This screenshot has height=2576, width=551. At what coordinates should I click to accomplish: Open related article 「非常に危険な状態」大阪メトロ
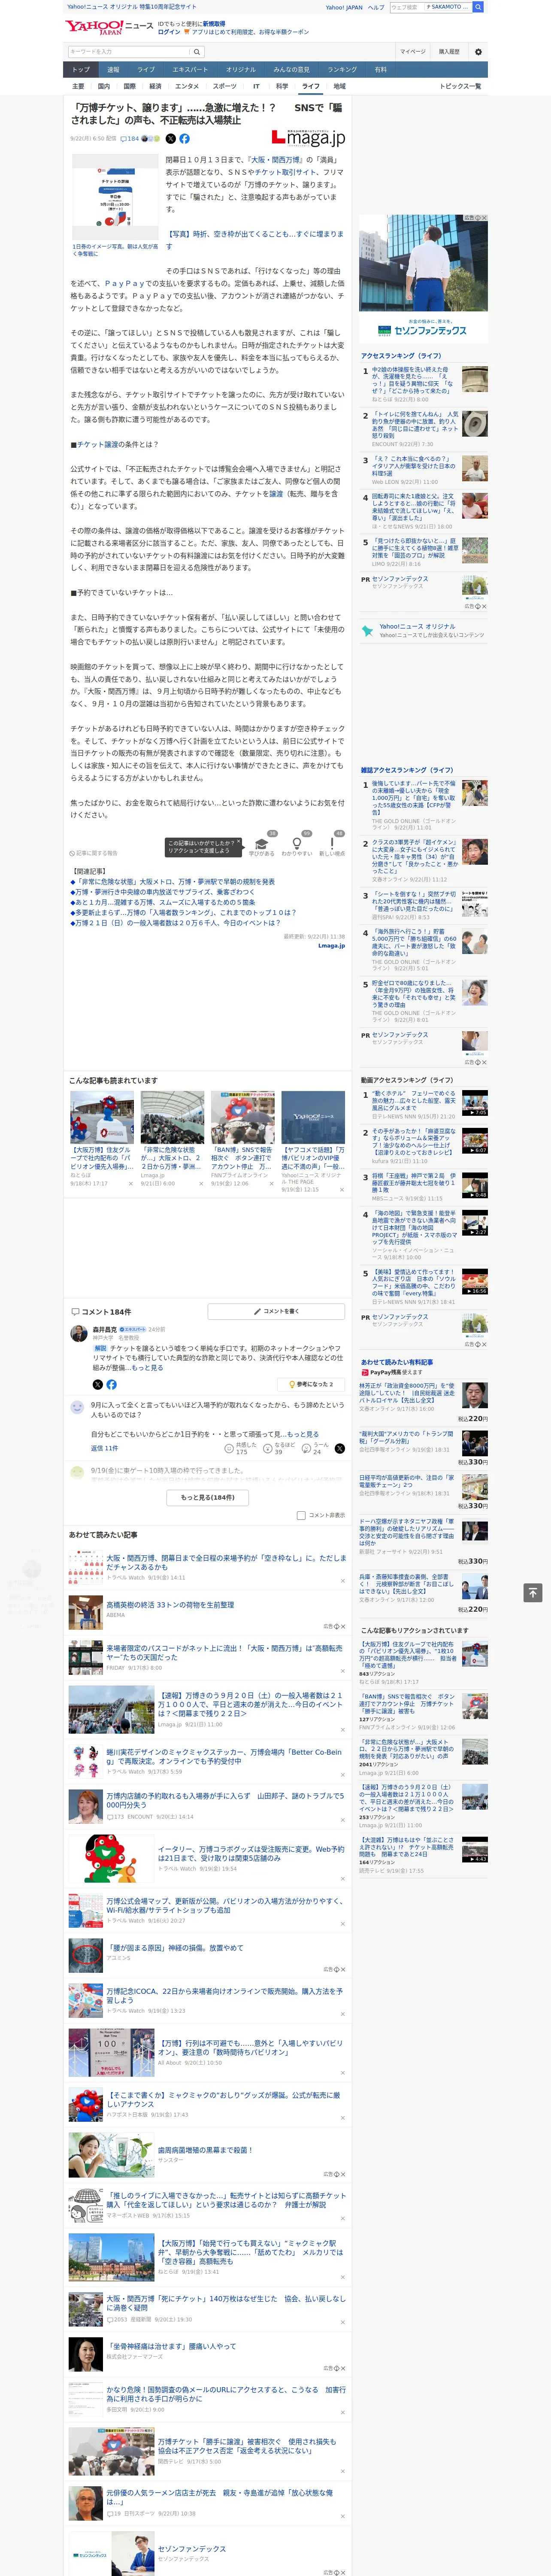pyautogui.click(x=175, y=882)
